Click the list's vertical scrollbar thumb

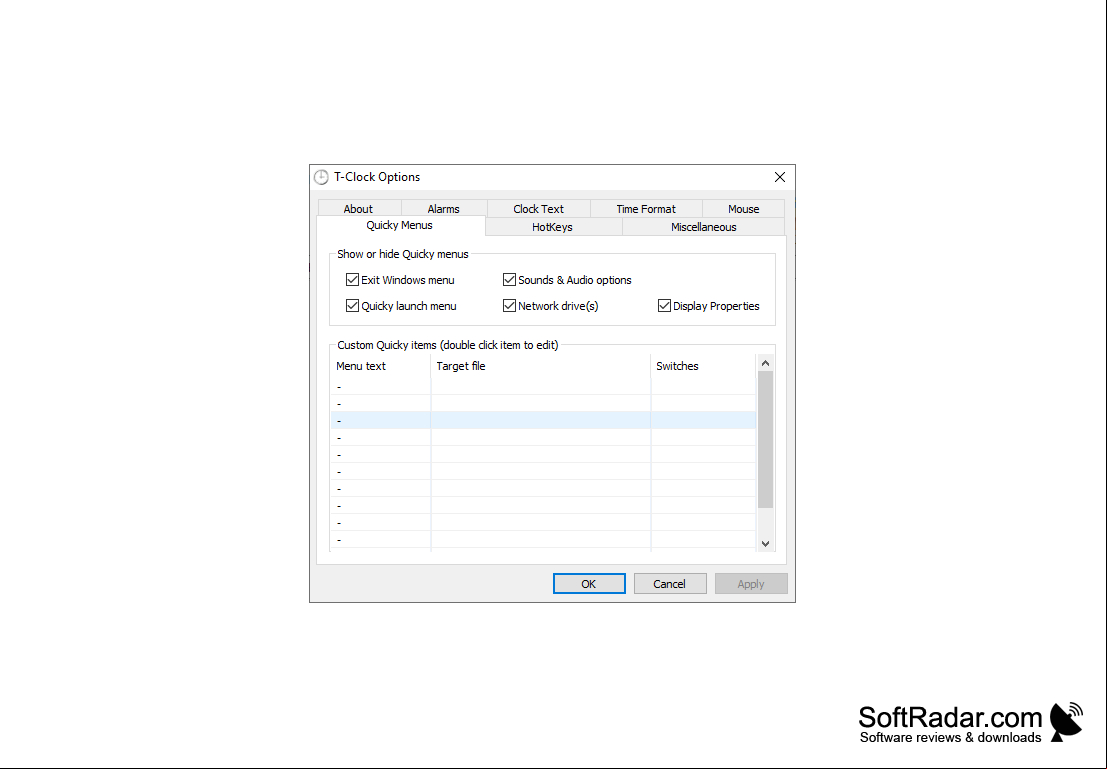point(765,439)
